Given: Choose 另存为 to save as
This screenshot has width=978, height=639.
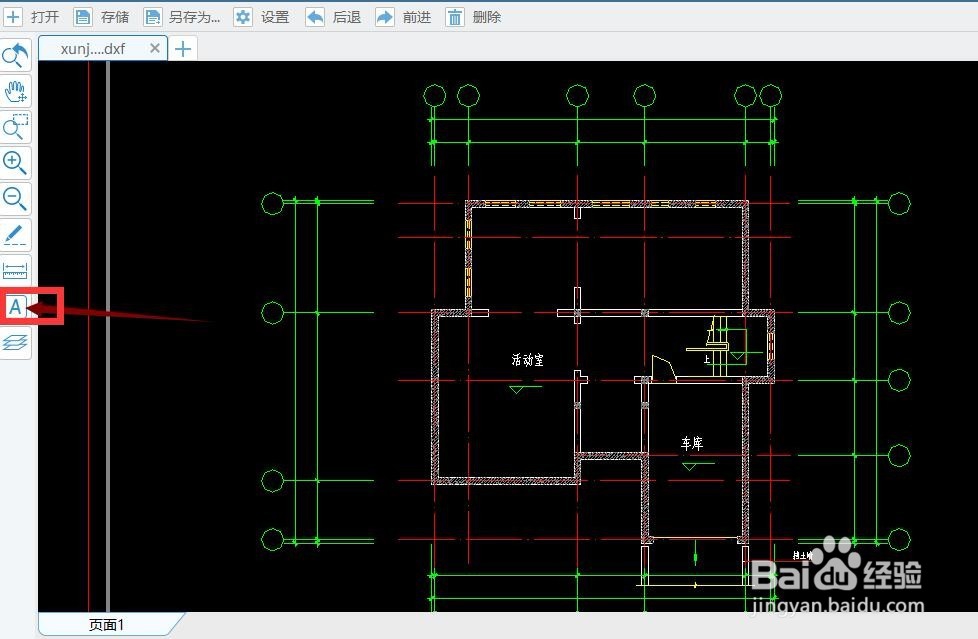Looking at the screenshot, I should (x=182, y=17).
